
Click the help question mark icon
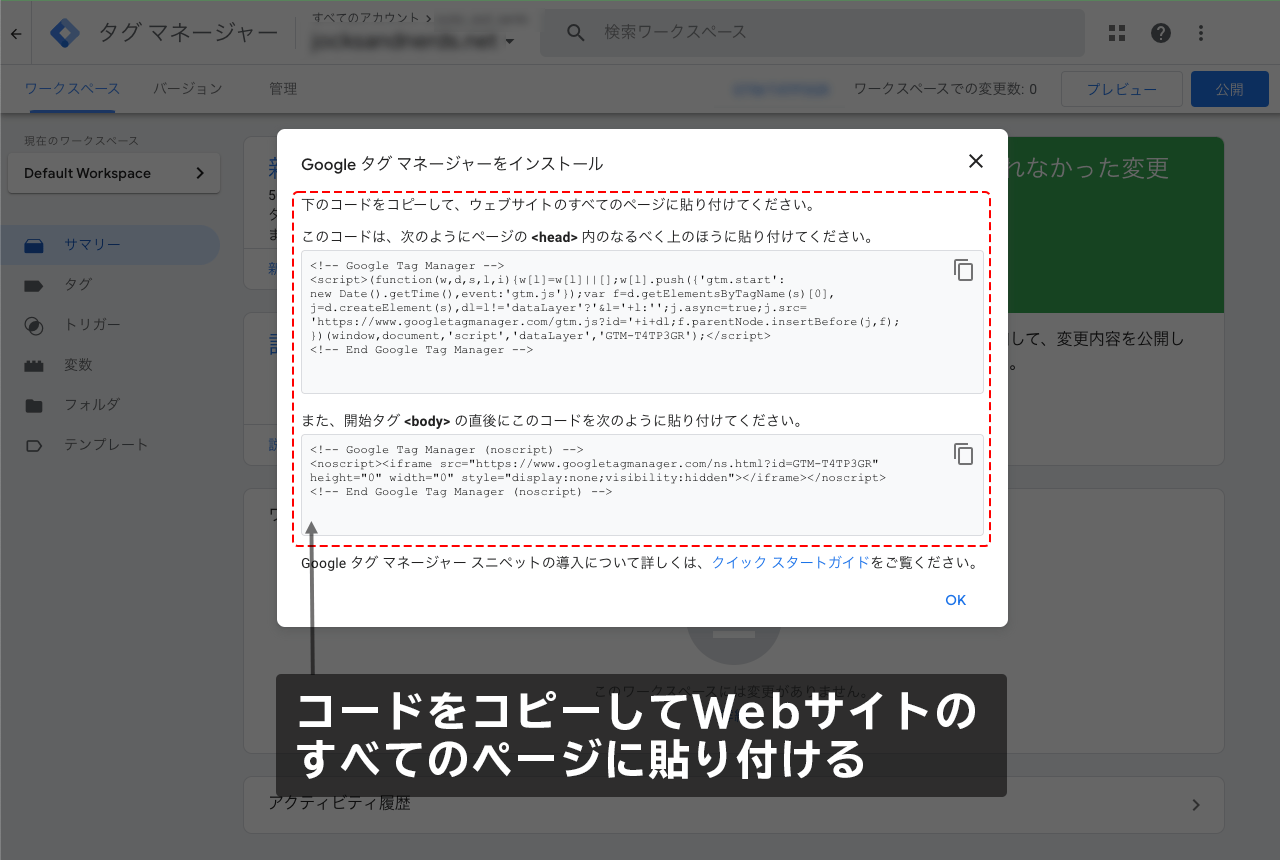tap(1160, 32)
